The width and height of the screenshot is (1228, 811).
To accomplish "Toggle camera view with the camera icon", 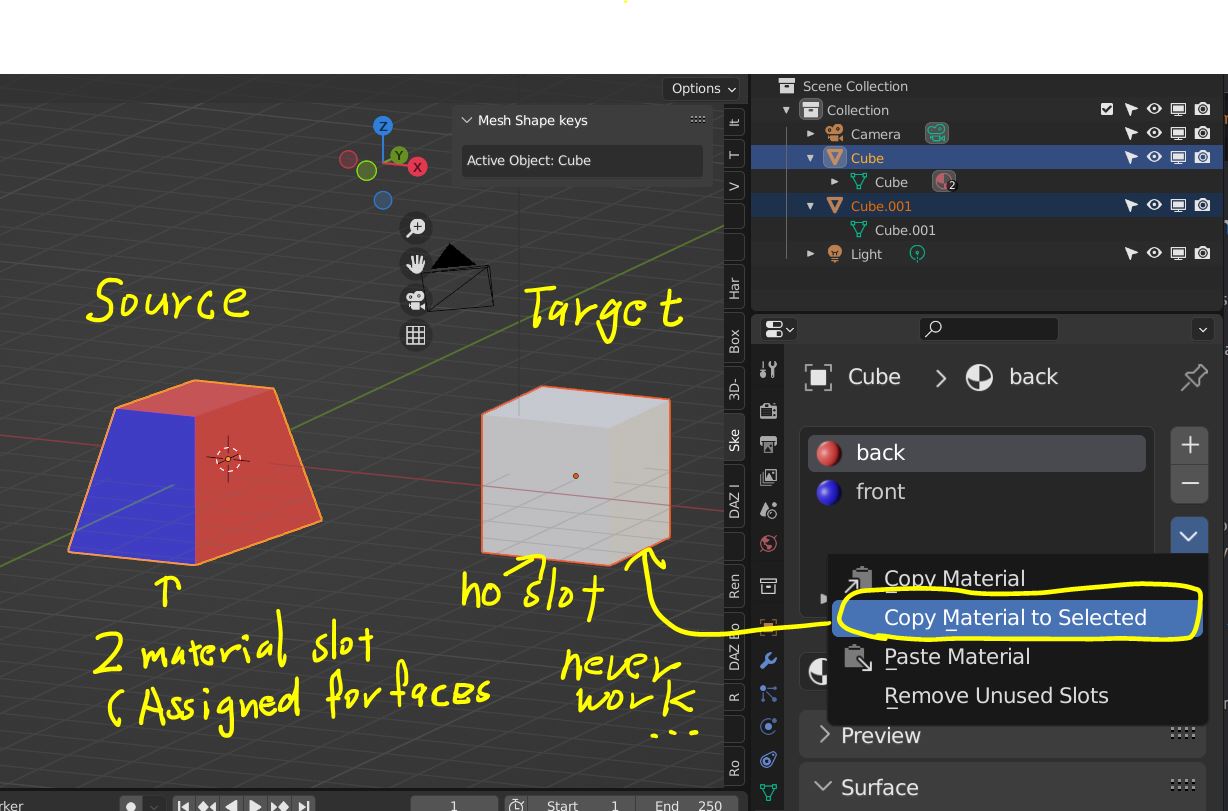I will pos(415,299).
